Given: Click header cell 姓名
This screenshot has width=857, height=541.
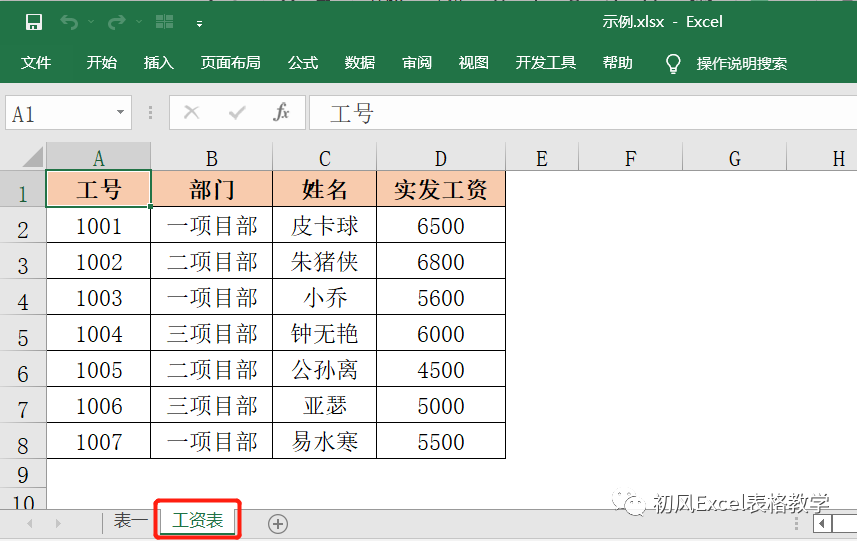Looking at the screenshot, I should 325,189.
